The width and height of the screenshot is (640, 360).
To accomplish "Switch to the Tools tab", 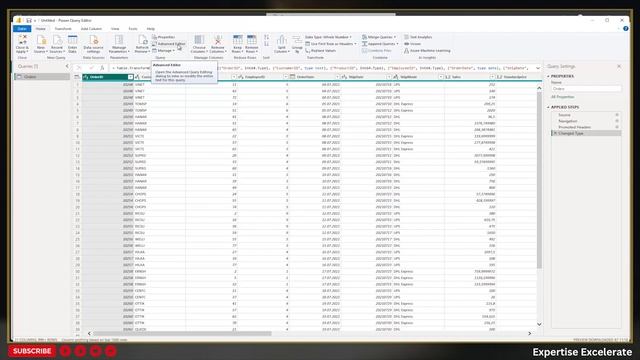I will click(133, 29).
